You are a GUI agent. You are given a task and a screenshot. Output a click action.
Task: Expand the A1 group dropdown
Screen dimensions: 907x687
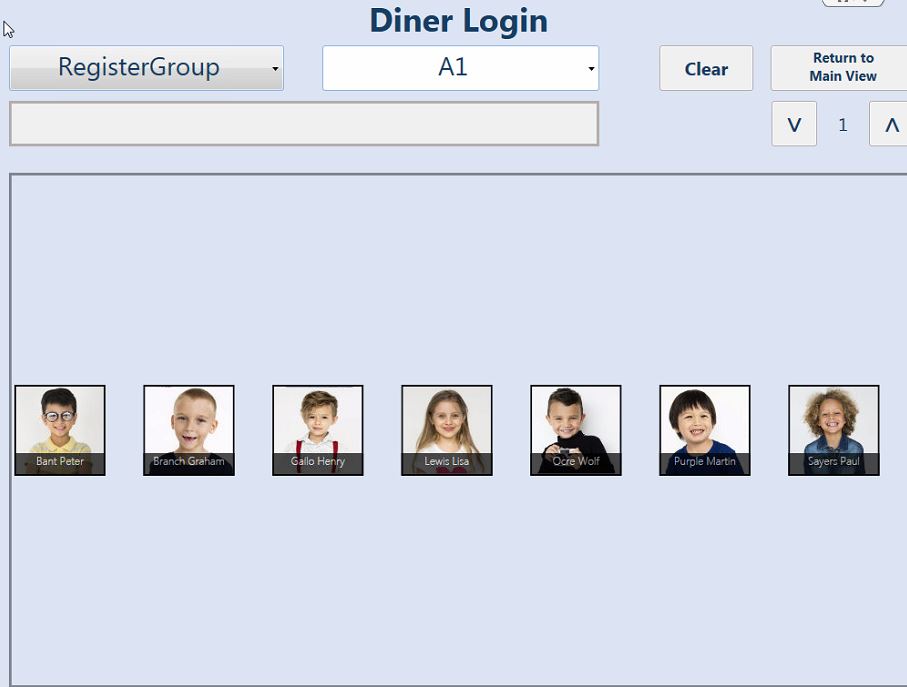point(460,68)
